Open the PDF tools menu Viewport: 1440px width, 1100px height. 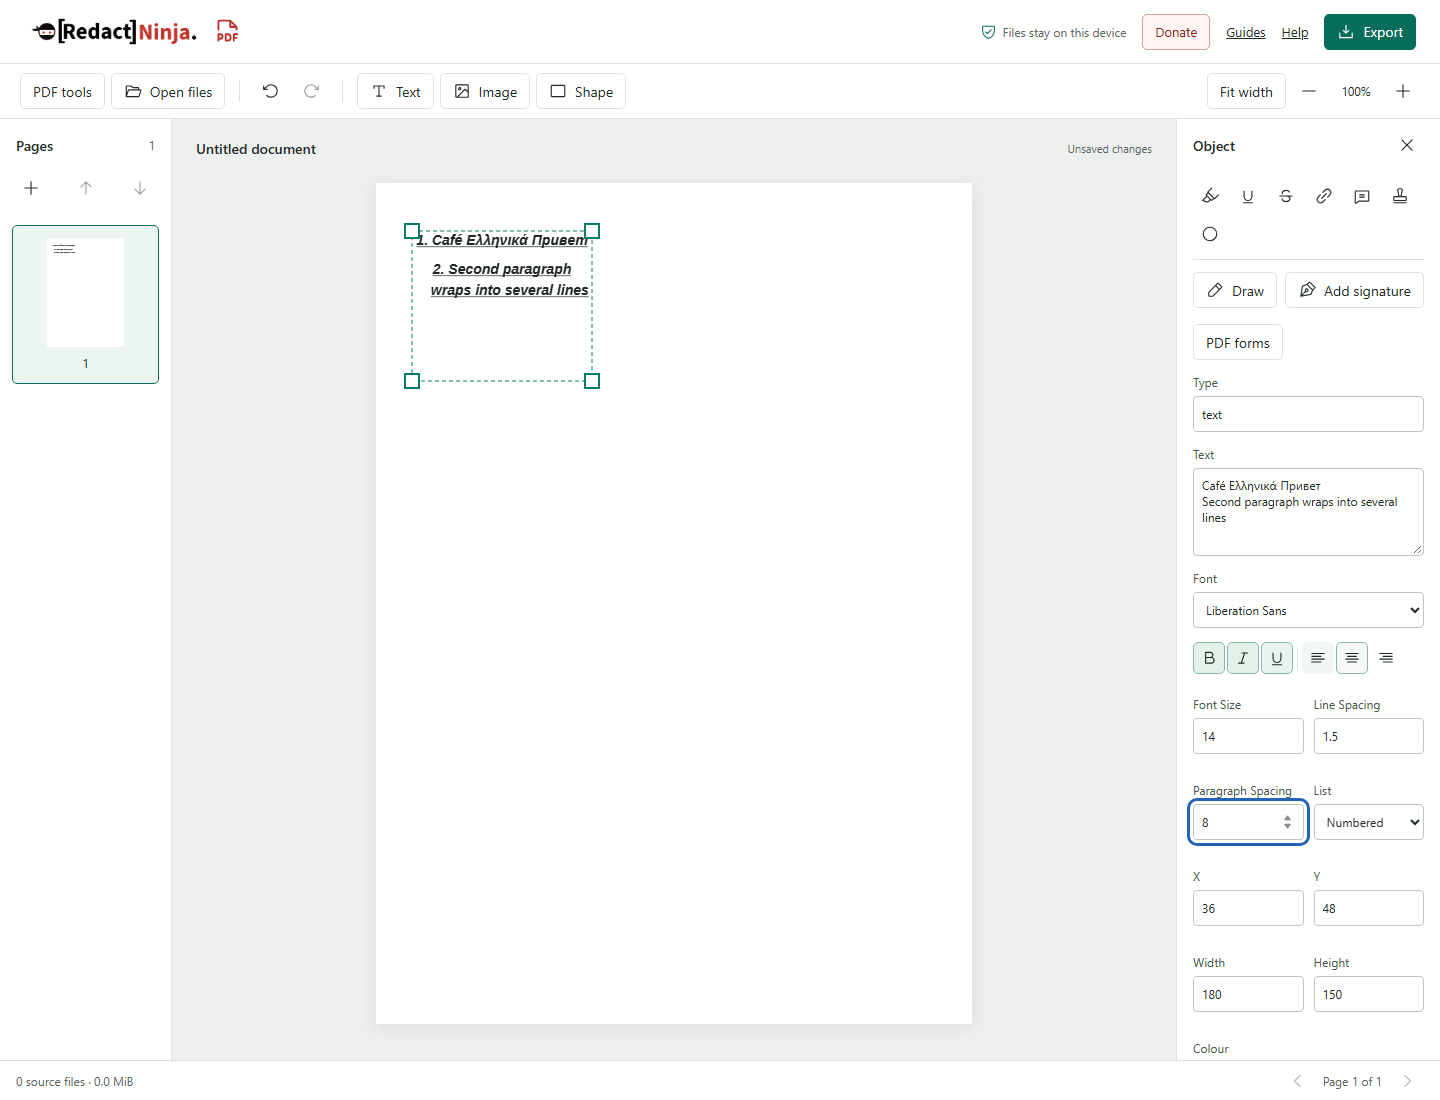(62, 91)
